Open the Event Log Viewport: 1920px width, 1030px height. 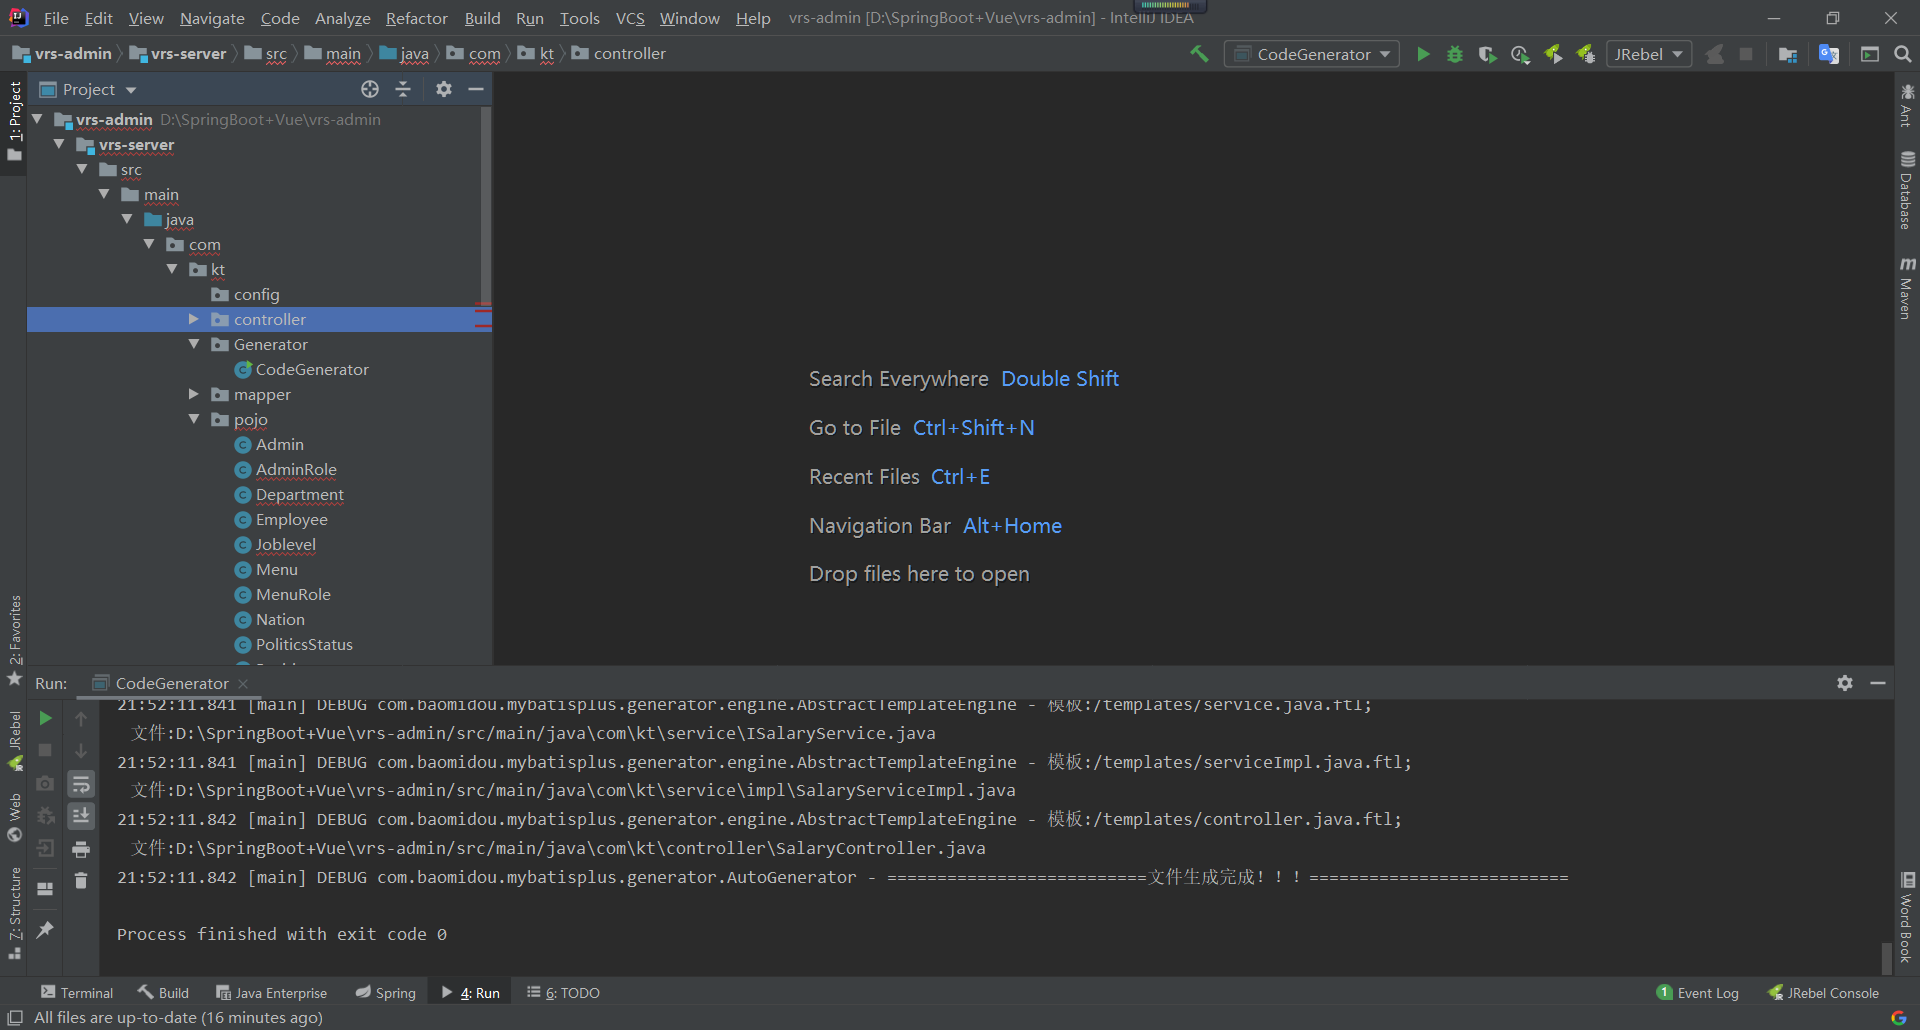1698,992
